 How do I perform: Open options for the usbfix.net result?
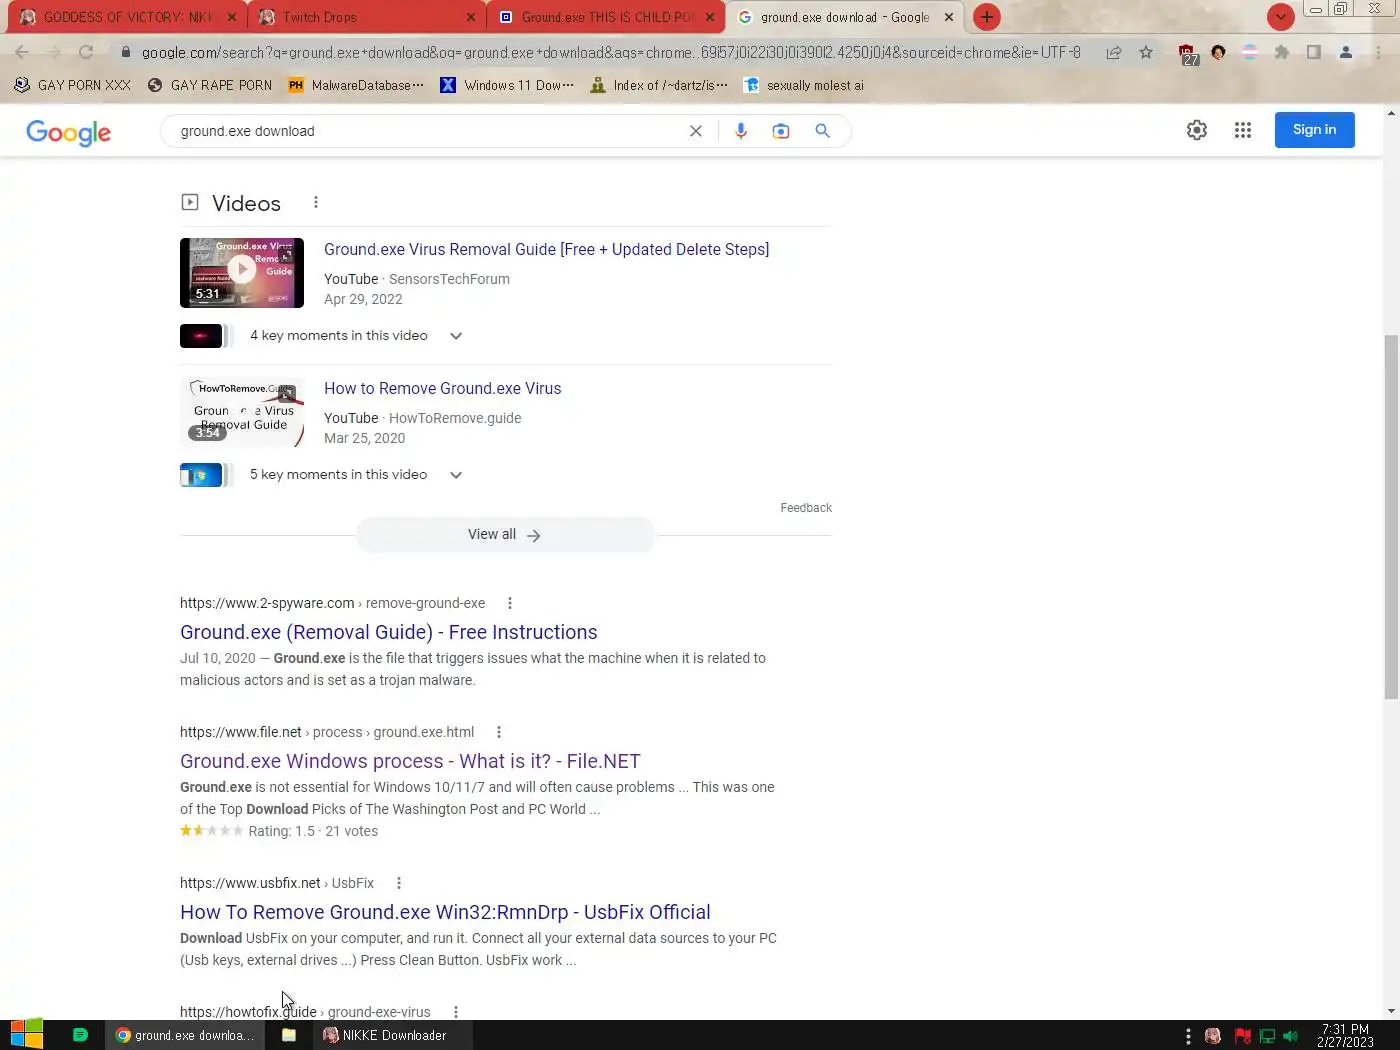[x=399, y=883]
